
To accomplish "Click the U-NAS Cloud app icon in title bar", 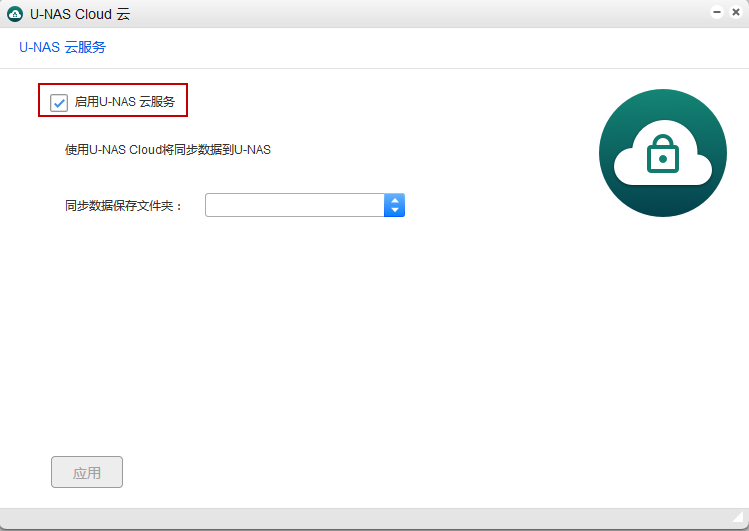I will click(x=15, y=14).
